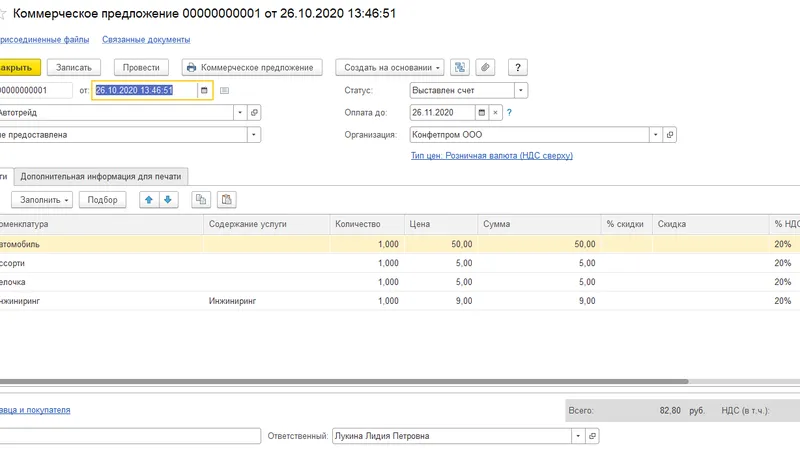Click the Оплата до date field 26.11.2020
This screenshot has width=800, height=450.
coord(442,112)
